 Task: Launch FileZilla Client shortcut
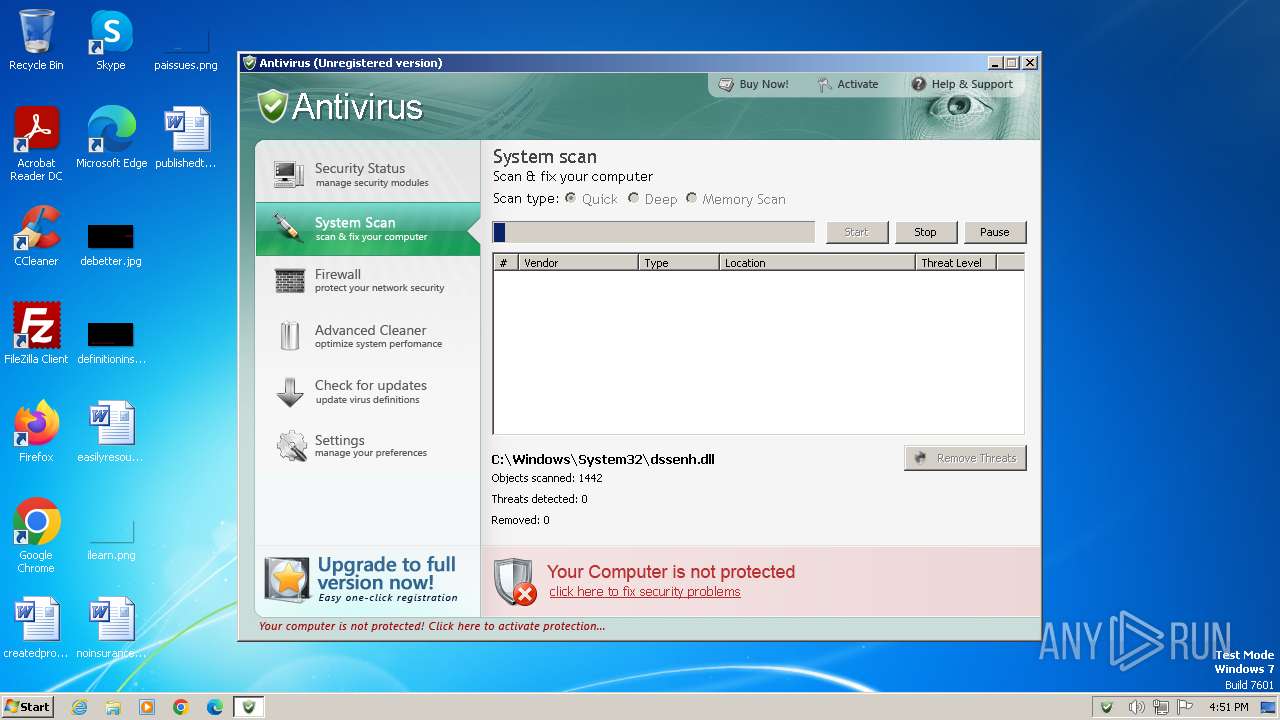click(x=36, y=334)
